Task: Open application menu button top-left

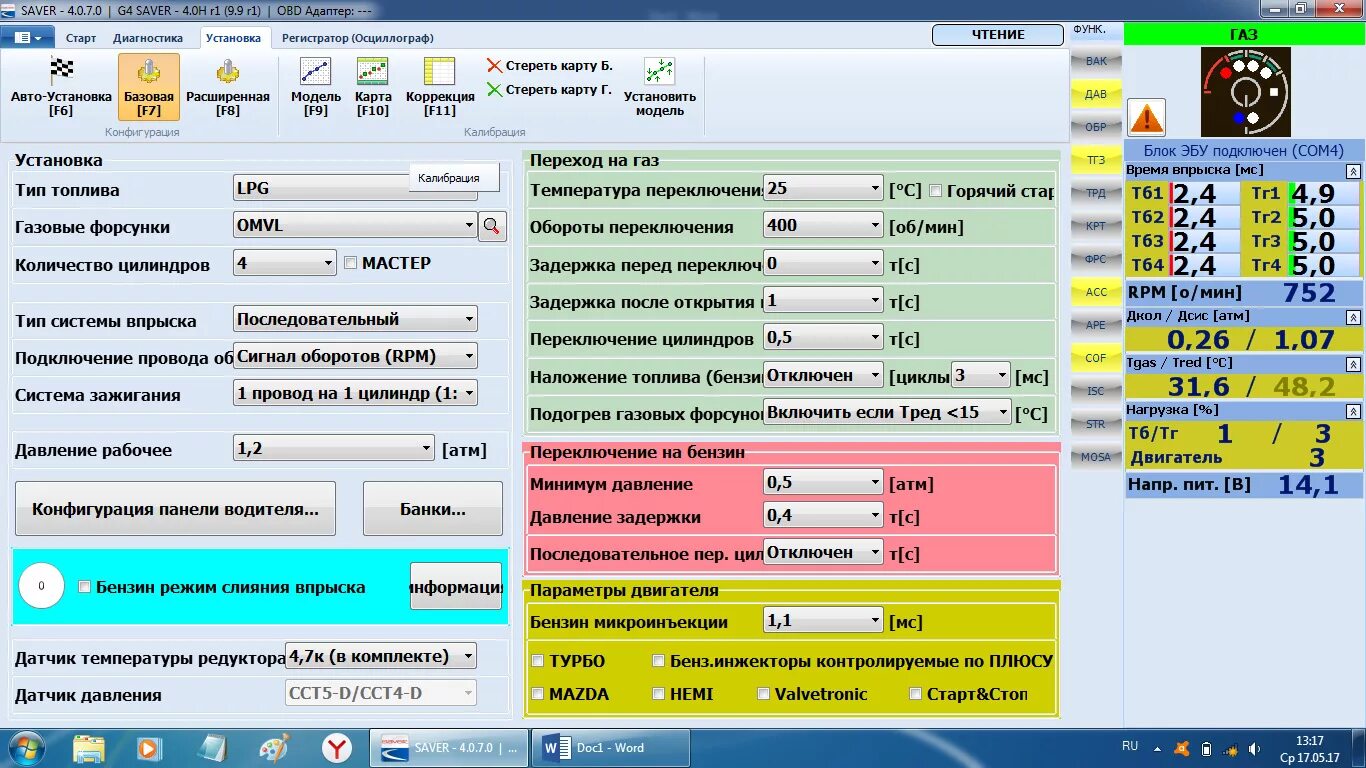Action: click(x=28, y=37)
